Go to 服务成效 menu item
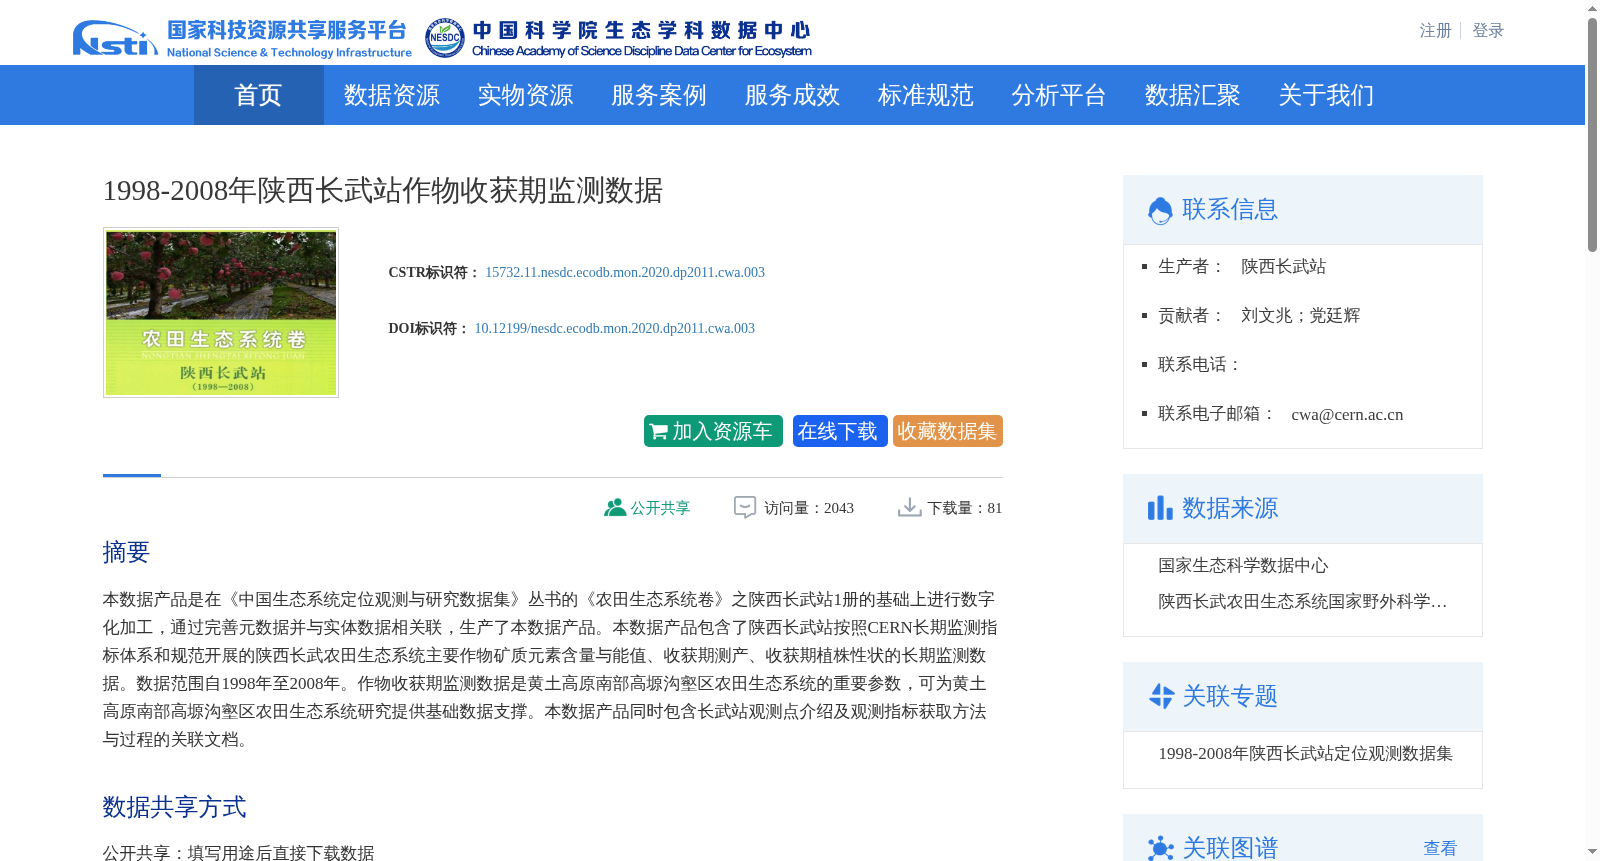1600x861 pixels. pyautogui.click(x=792, y=95)
